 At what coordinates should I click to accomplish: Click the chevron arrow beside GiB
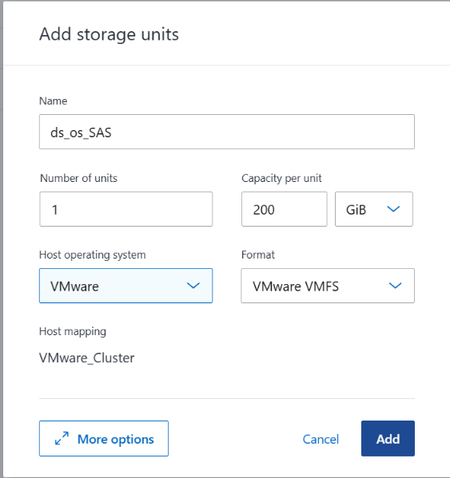(393, 209)
